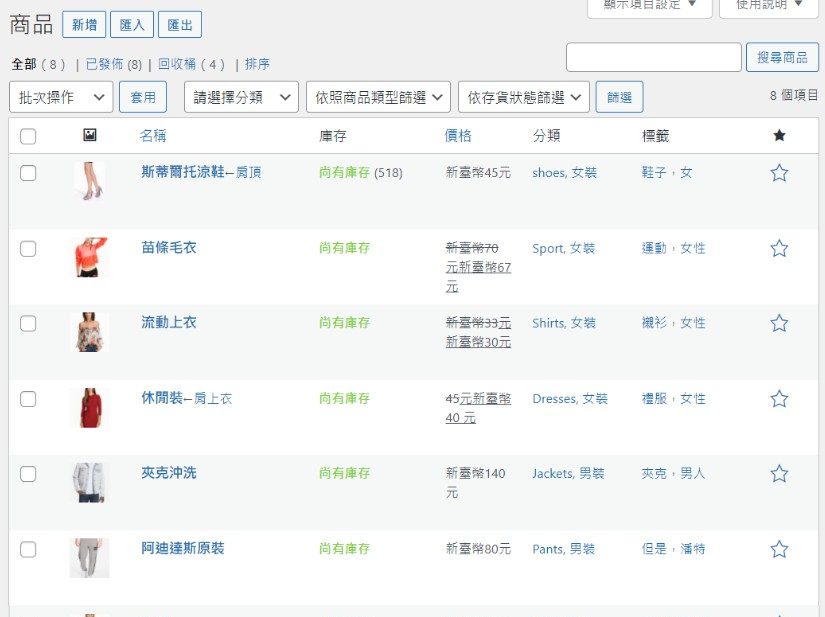Open the 夾克沖洗 jacket thumbnail
The height and width of the screenshot is (617, 825).
point(89,483)
